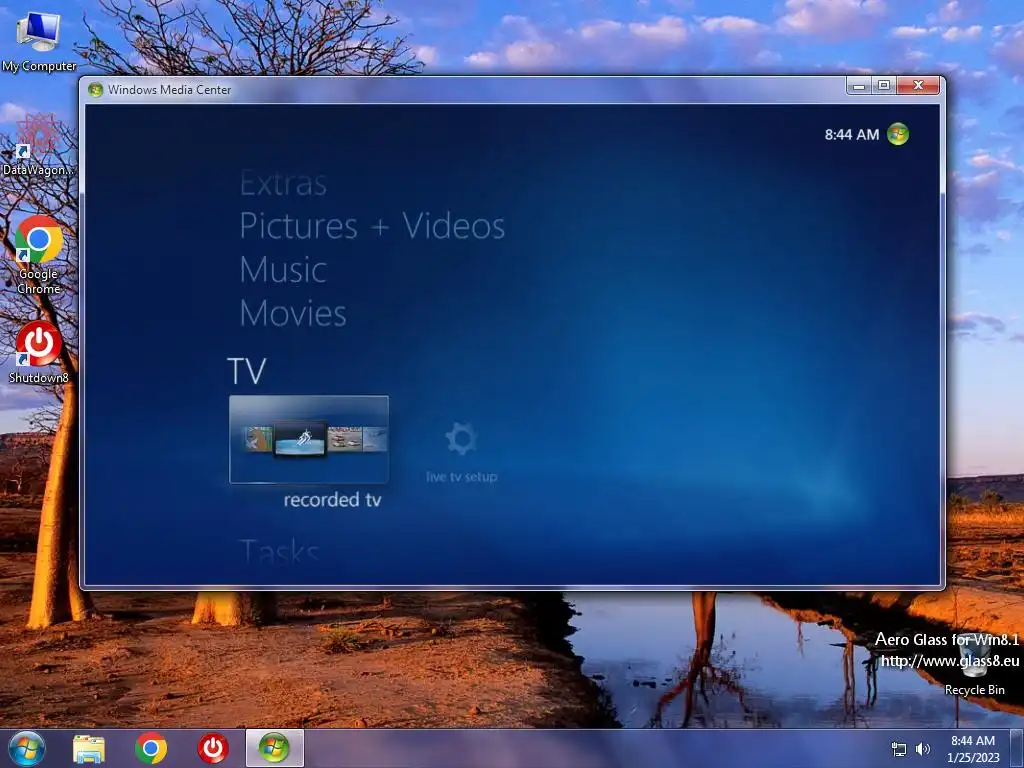Open the Music section
The width and height of the screenshot is (1024, 768).
pos(283,270)
